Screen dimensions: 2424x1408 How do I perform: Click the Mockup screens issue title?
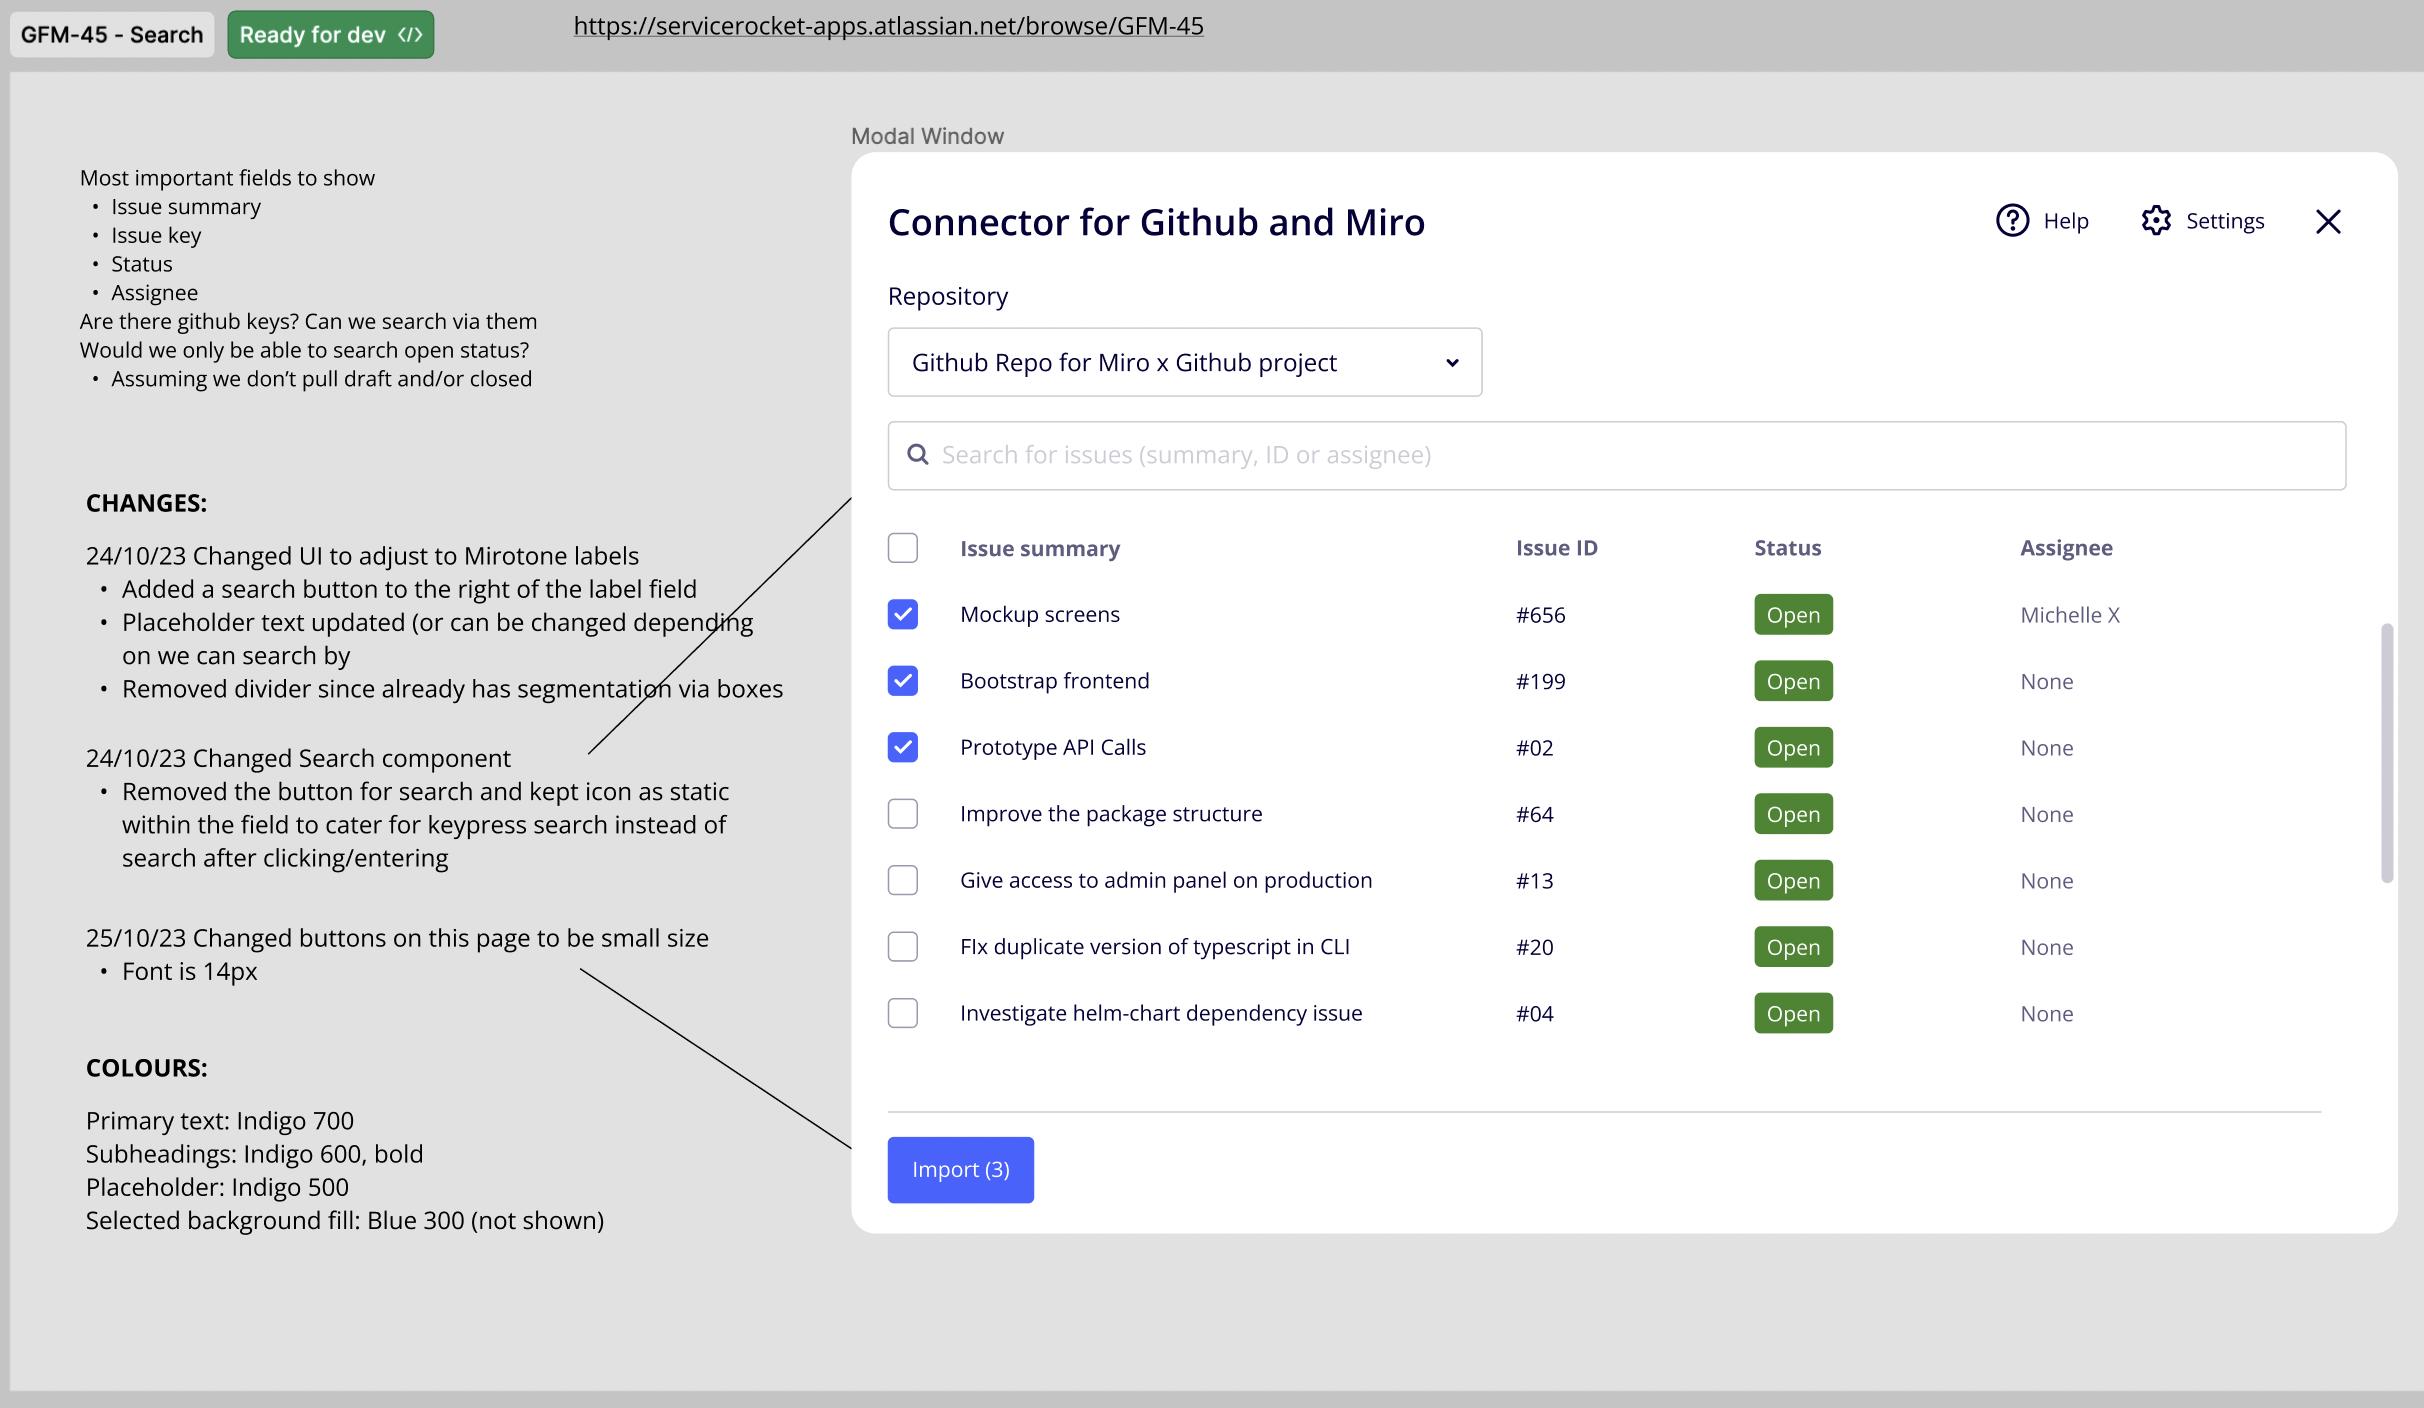(1040, 614)
